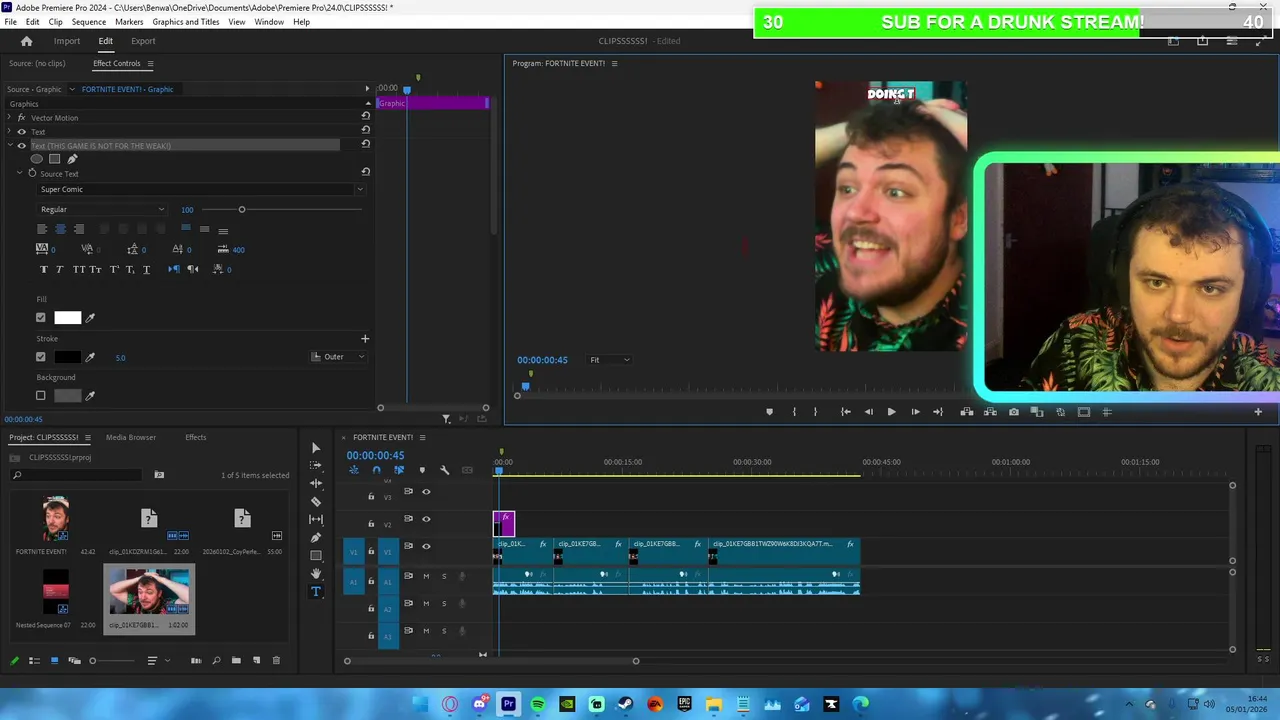Reset Vector Motion effect
The image size is (1280, 720).
365,116
